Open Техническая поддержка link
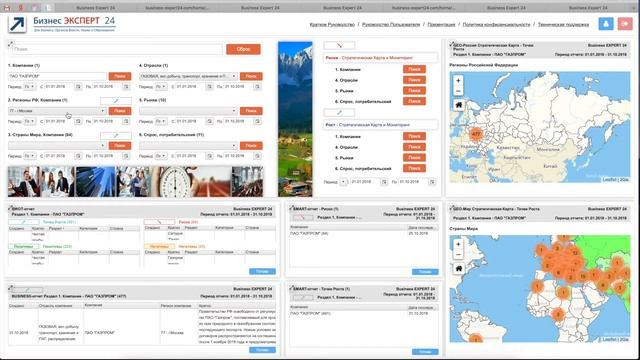 [563, 24]
